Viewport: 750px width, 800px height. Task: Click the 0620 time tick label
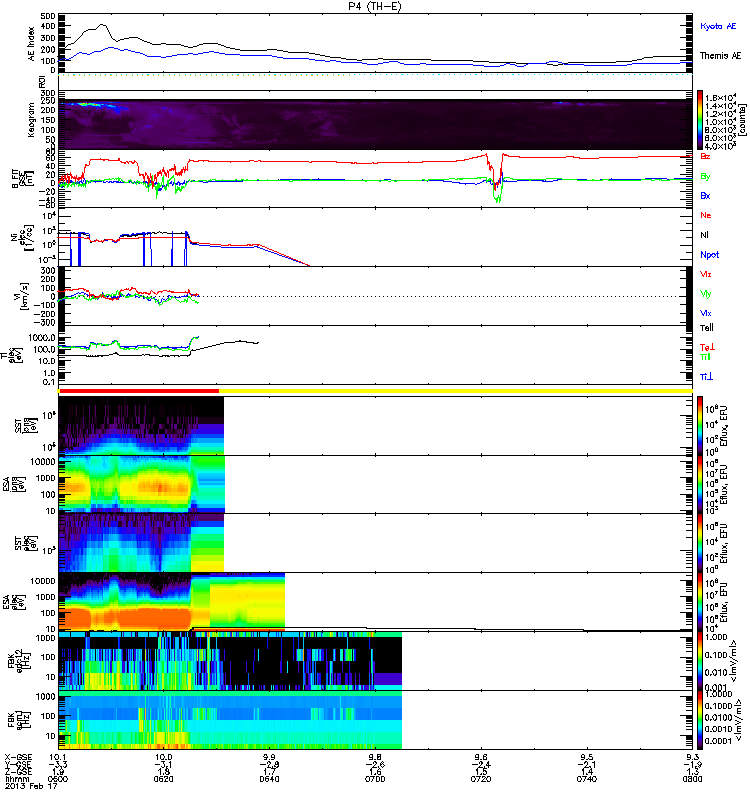click(x=163, y=779)
